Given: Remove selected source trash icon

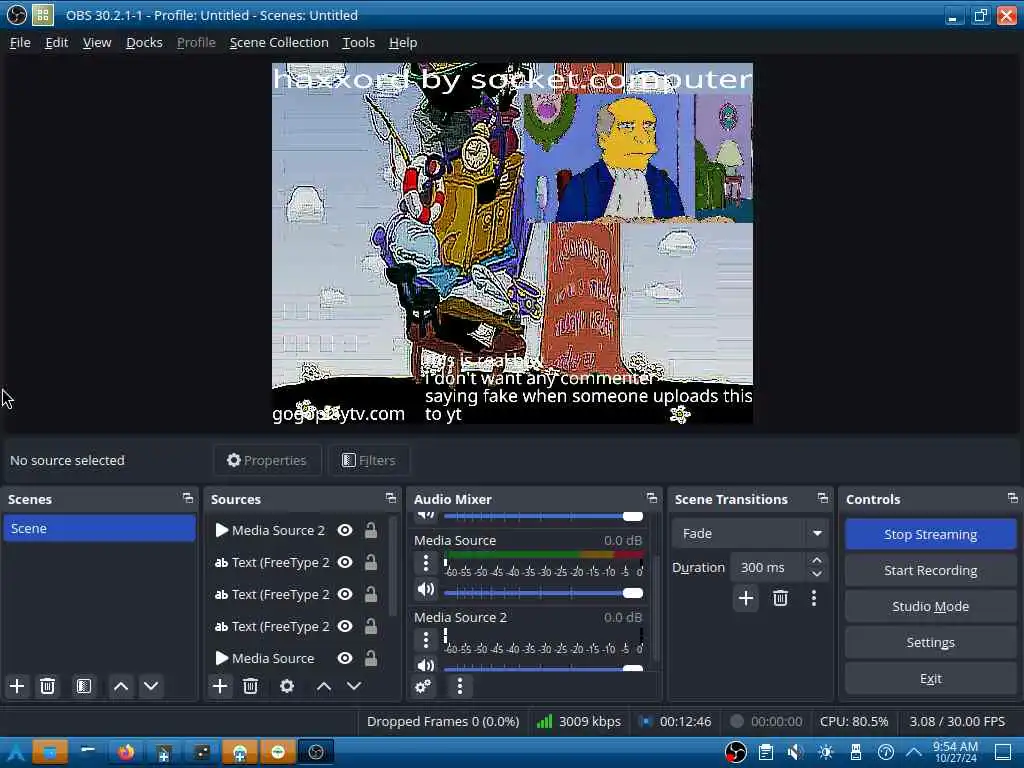Looking at the screenshot, I should [250, 686].
